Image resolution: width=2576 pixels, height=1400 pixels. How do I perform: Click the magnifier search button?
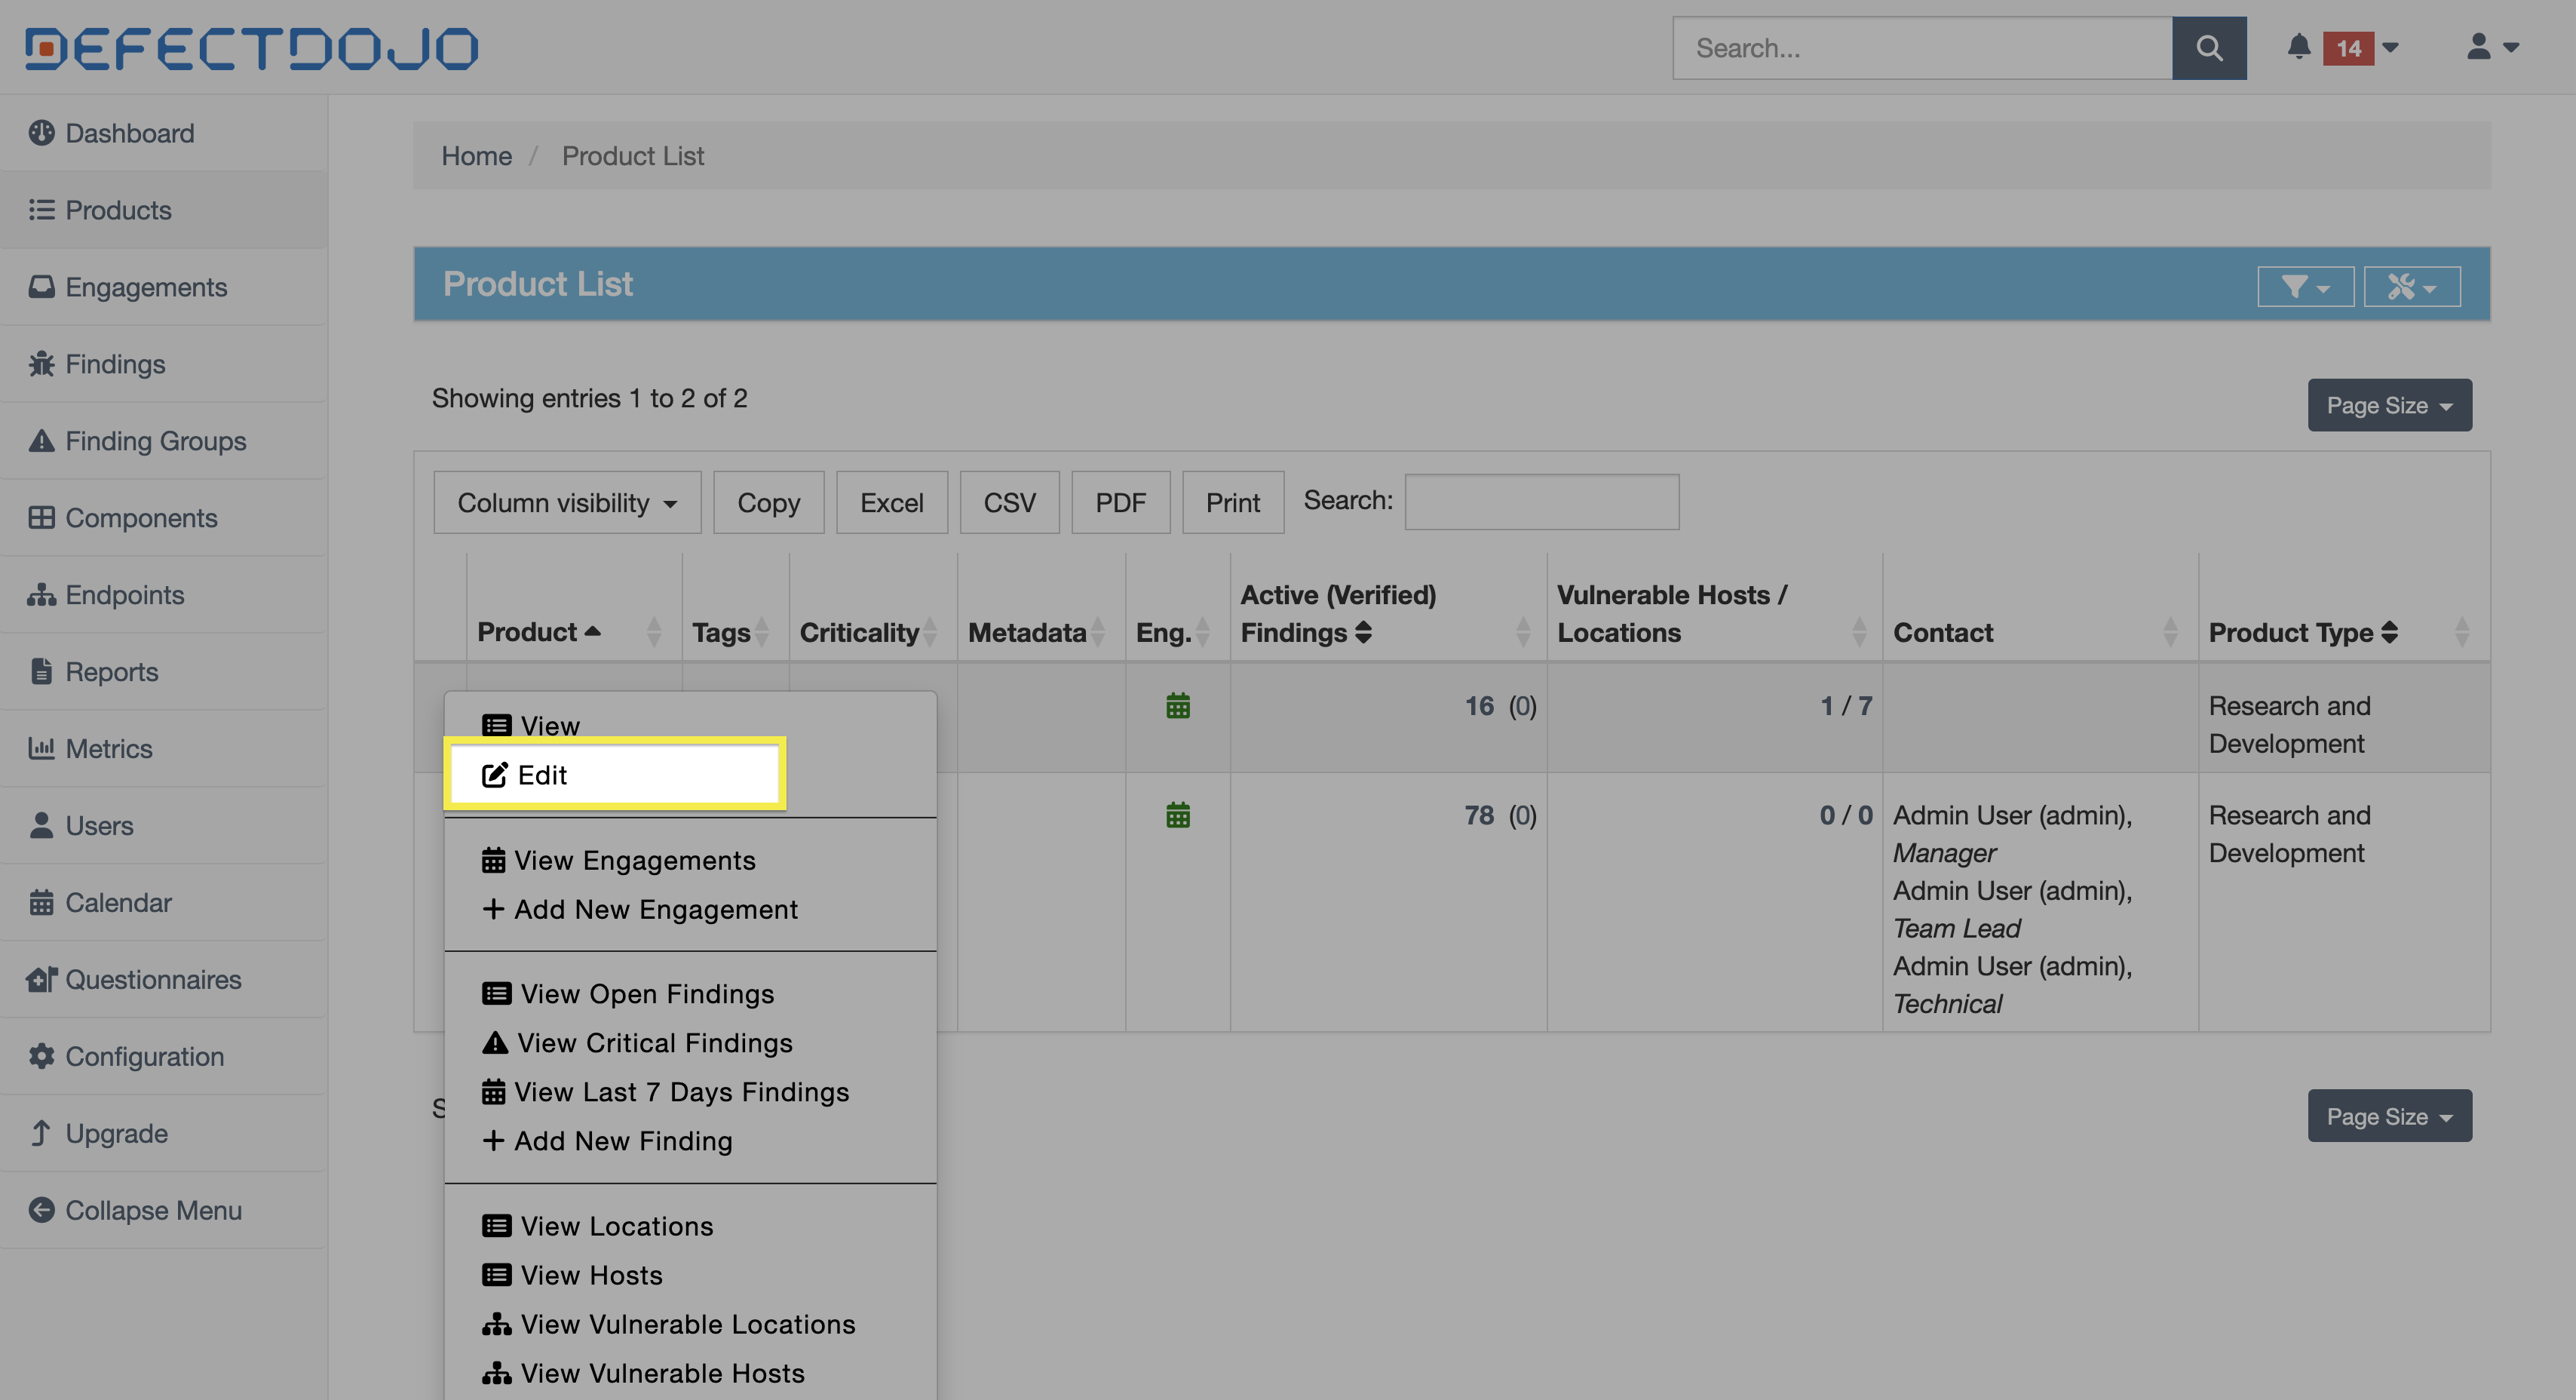pos(2209,48)
